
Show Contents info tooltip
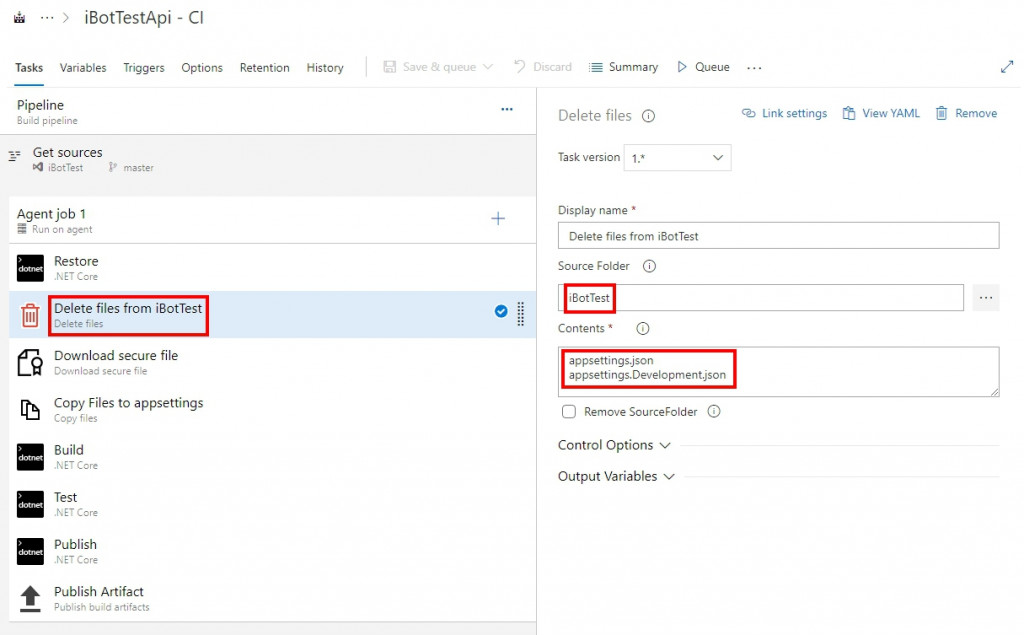tap(643, 329)
